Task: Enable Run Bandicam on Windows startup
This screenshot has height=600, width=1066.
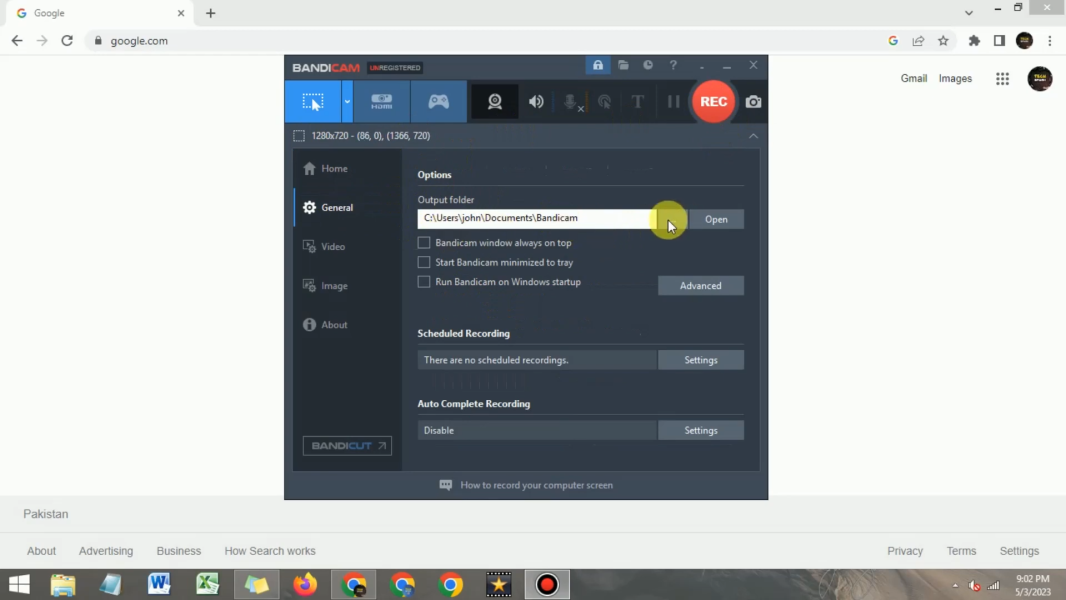Action: click(x=424, y=282)
